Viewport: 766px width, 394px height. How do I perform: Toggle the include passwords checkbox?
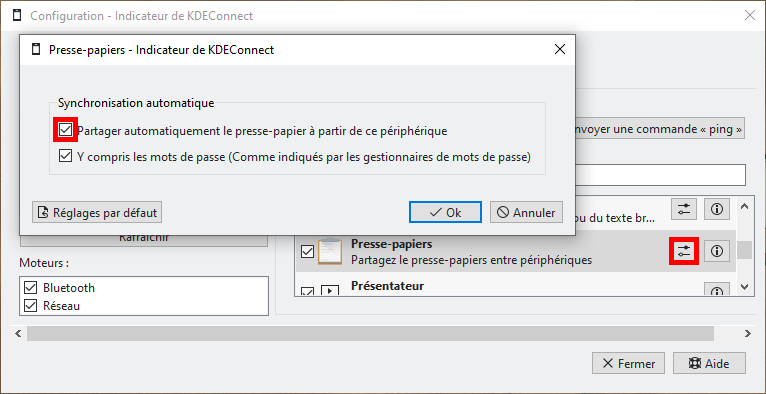click(x=65, y=156)
